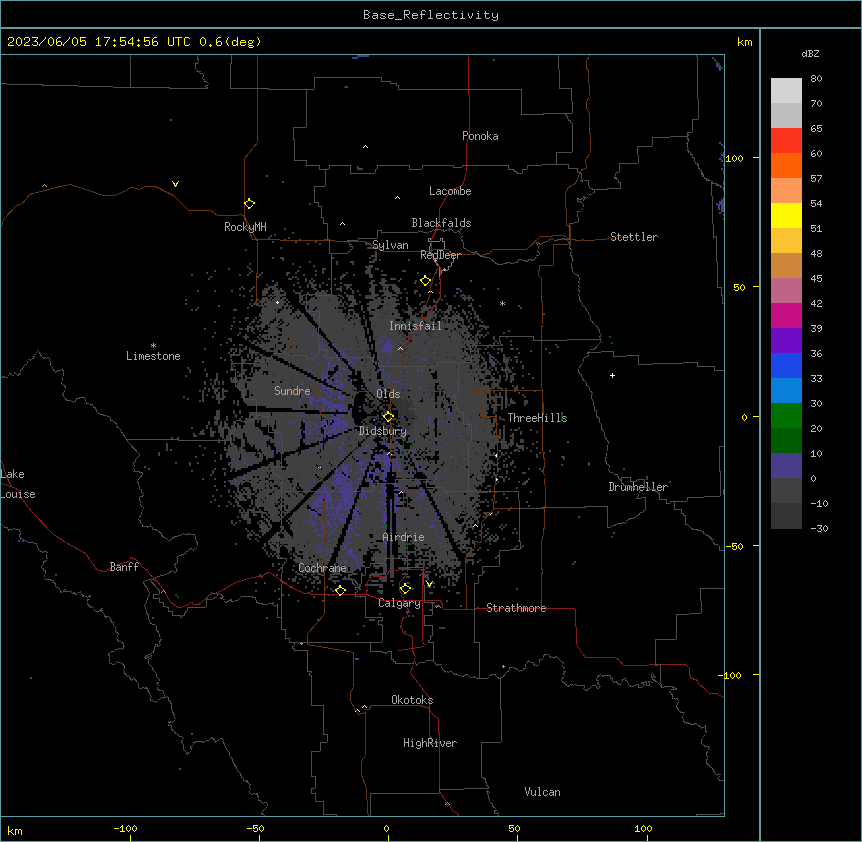Click the blue 36 dBZ legend swatch
862x842 pixels.
pyautogui.click(x=786, y=365)
